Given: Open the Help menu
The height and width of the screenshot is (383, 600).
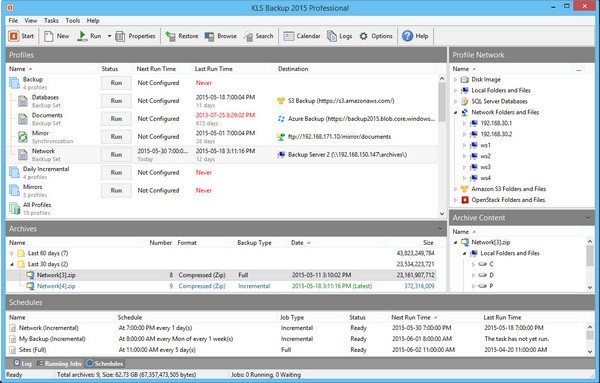Looking at the screenshot, I should (x=93, y=20).
